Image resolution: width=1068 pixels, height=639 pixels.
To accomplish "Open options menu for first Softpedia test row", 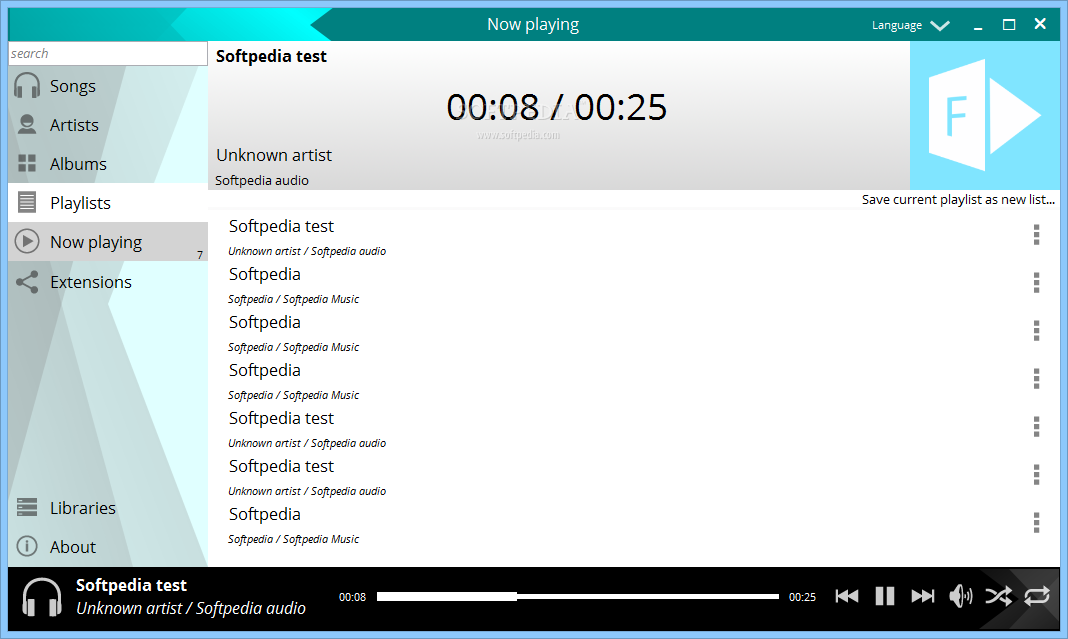I will 1036,234.
